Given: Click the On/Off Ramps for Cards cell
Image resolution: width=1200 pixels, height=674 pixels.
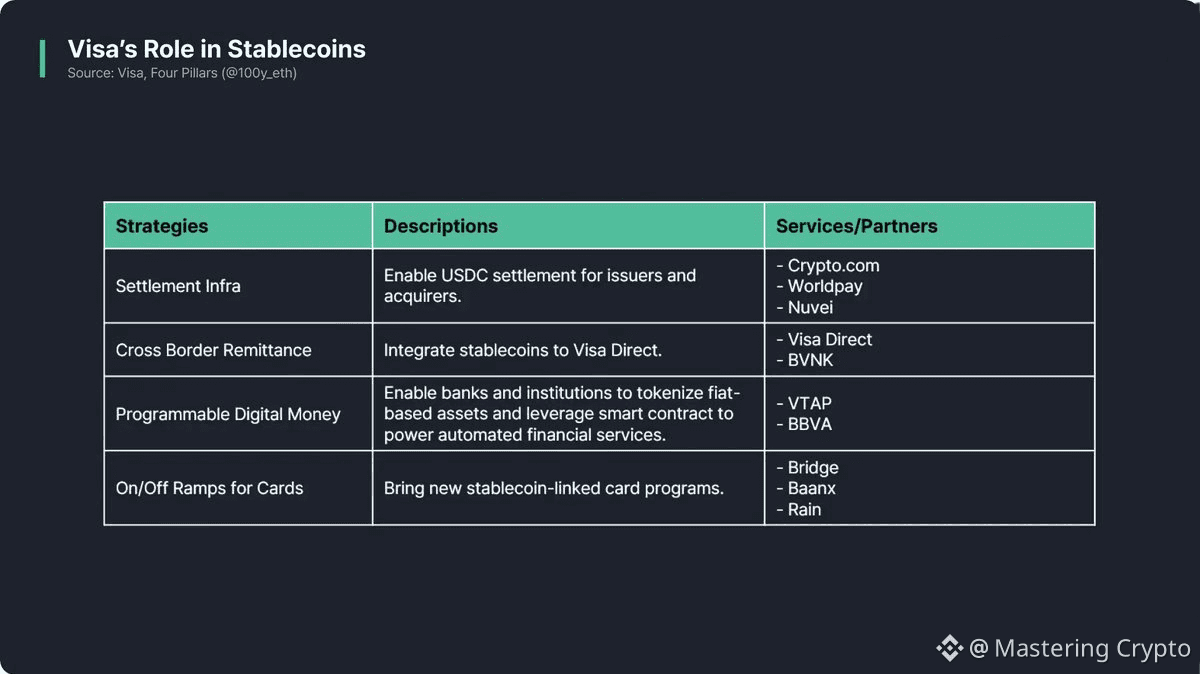Looking at the screenshot, I should [x=209, y=488].
